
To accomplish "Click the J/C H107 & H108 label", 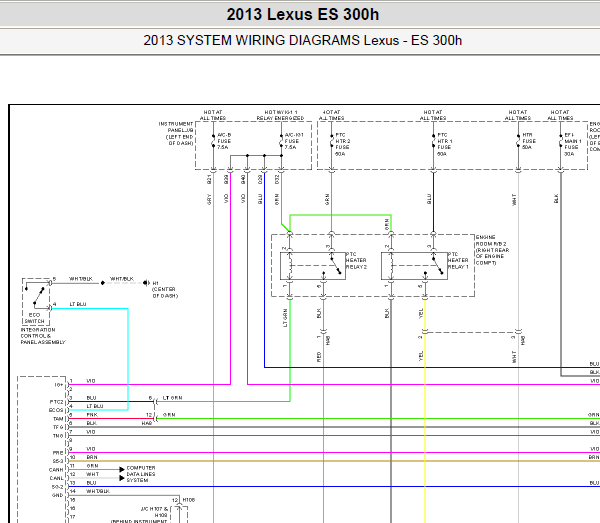I will (154, 512).
